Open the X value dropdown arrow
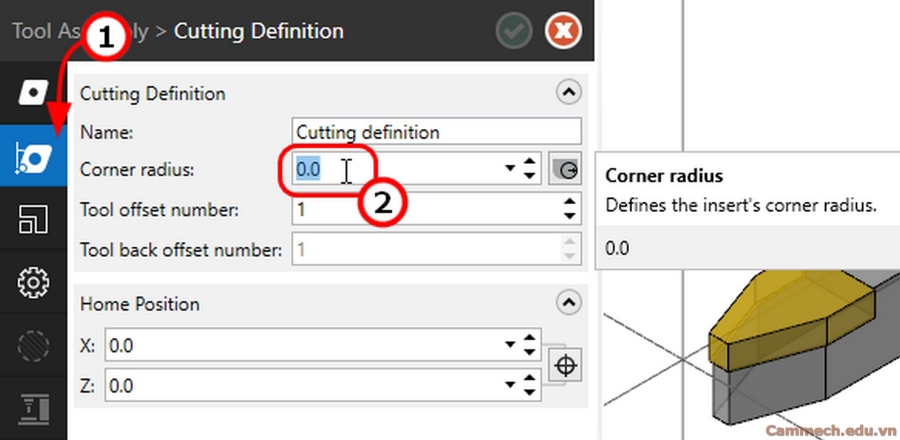This screenshot has height=440, width=900. [509, 345]
